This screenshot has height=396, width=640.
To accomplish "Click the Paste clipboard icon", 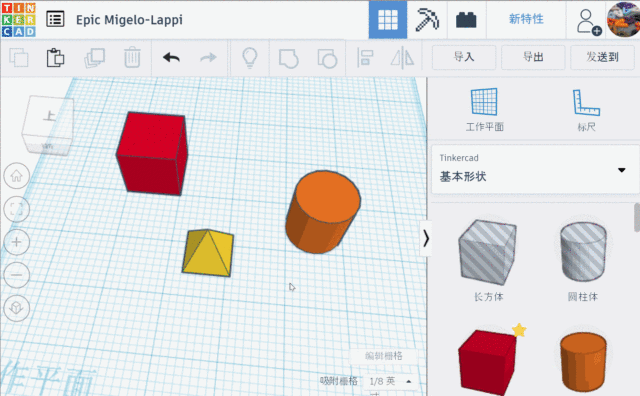I will pos(55,58).
